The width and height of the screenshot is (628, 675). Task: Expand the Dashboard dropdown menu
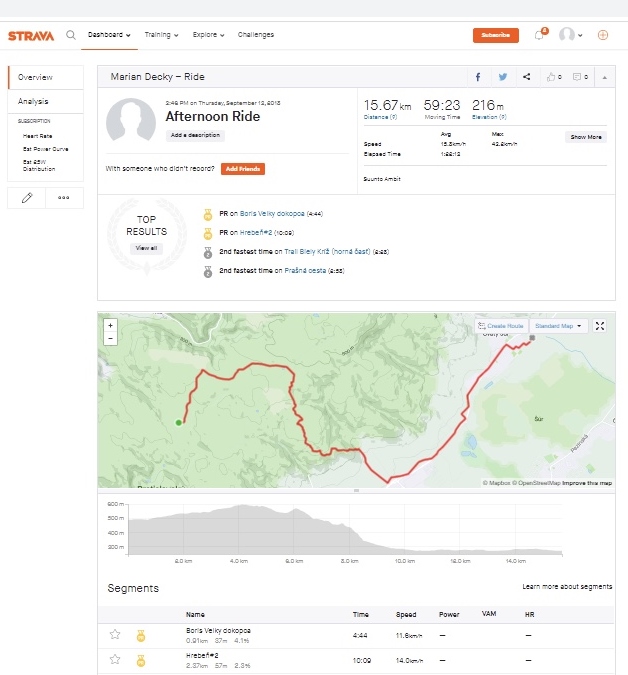coord(109,35)
